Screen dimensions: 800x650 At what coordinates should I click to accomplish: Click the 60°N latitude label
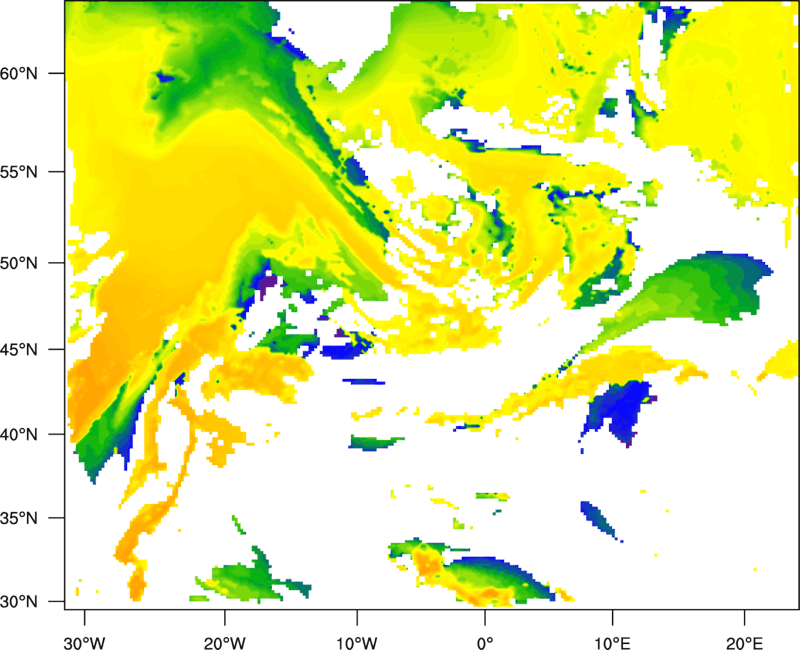pyautogui.click(x=19, y=73)
